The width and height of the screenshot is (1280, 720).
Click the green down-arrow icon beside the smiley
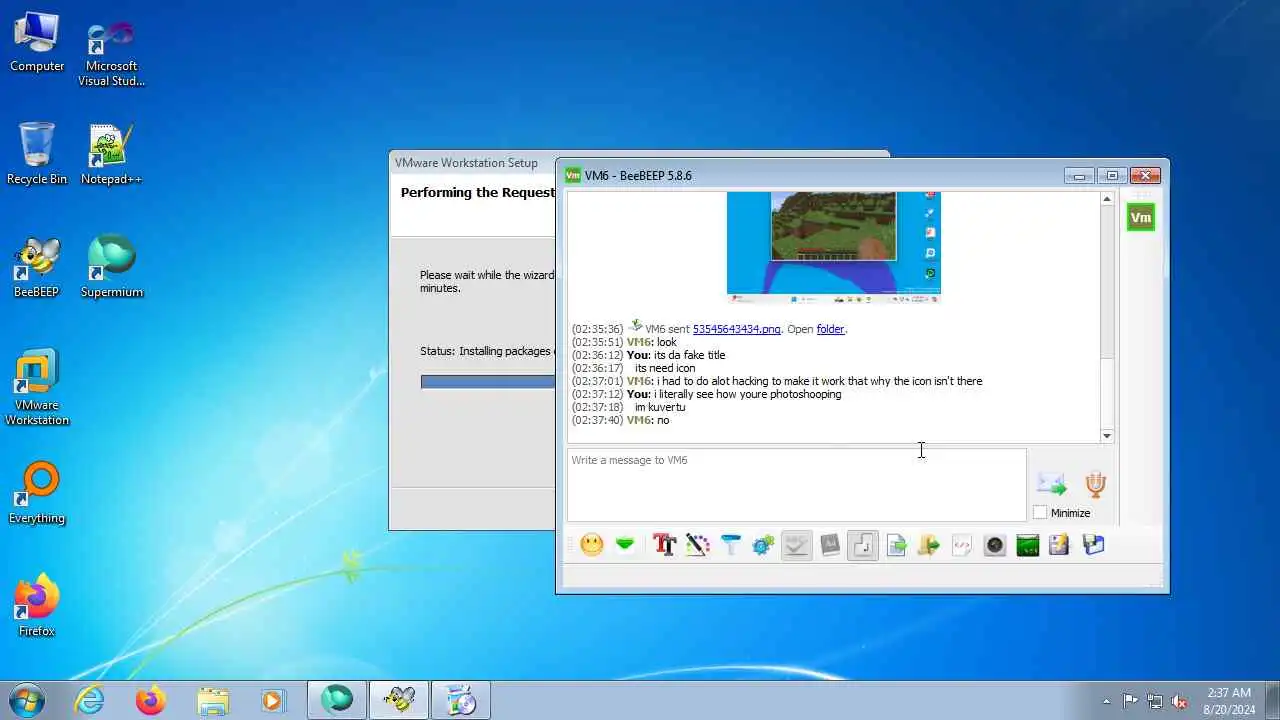click(625, 545)
